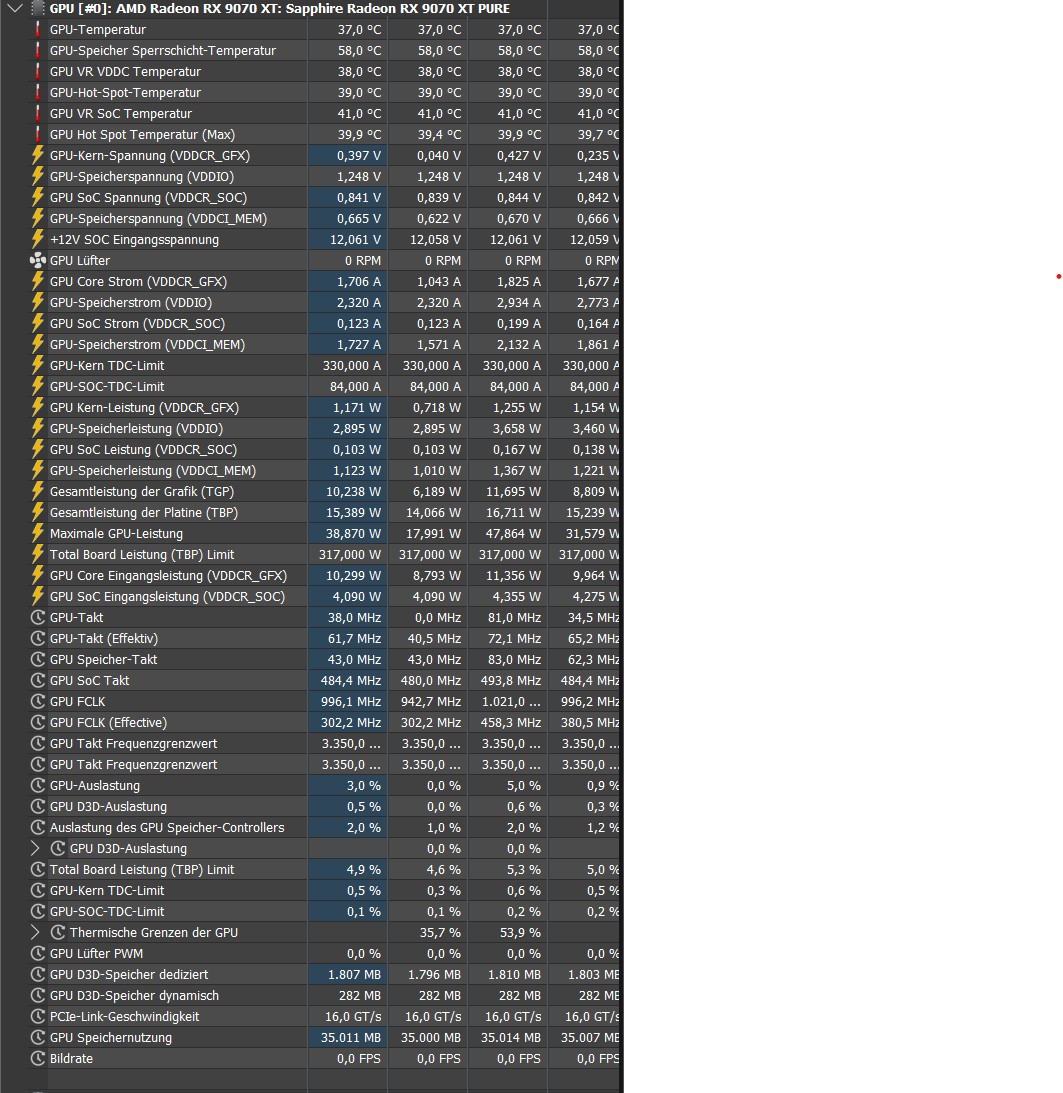Click lightning icon for GPU-Kern-Spannung (VDDCR_GFX)
This screenshot has height=1093, width=1063.
point(38,155)
